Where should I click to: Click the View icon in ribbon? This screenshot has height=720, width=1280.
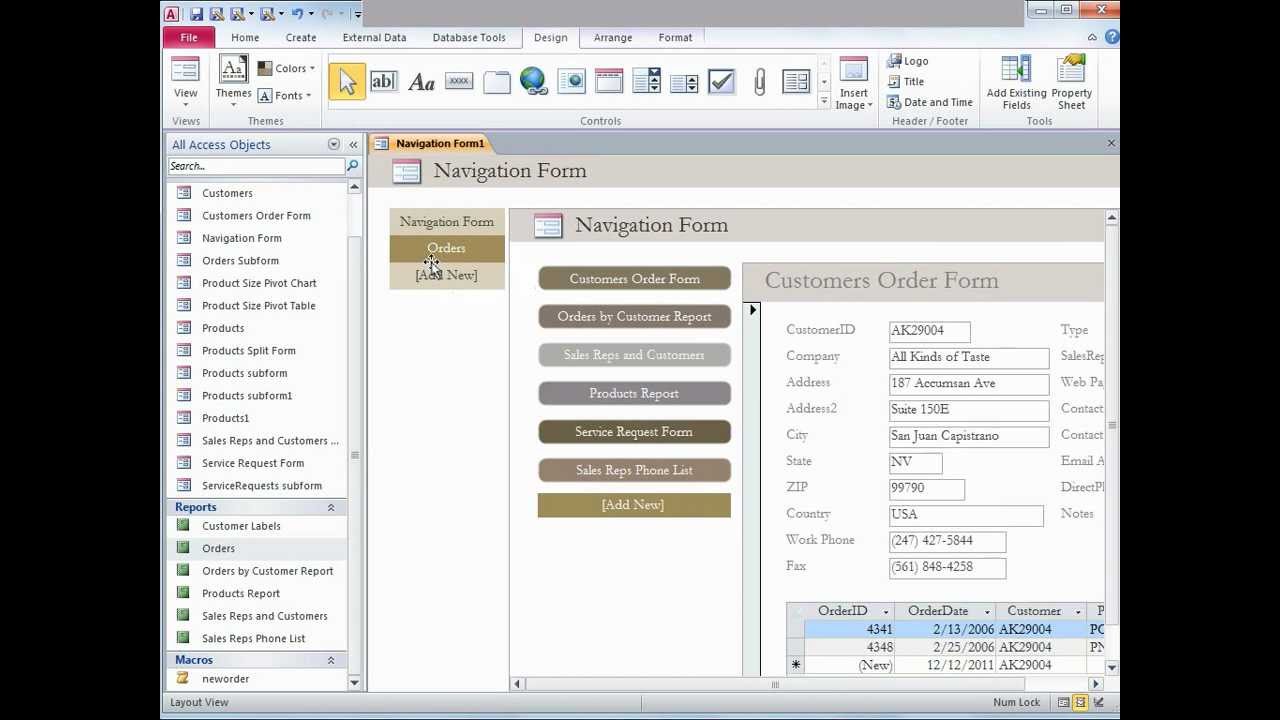click(x=185, y=80)
